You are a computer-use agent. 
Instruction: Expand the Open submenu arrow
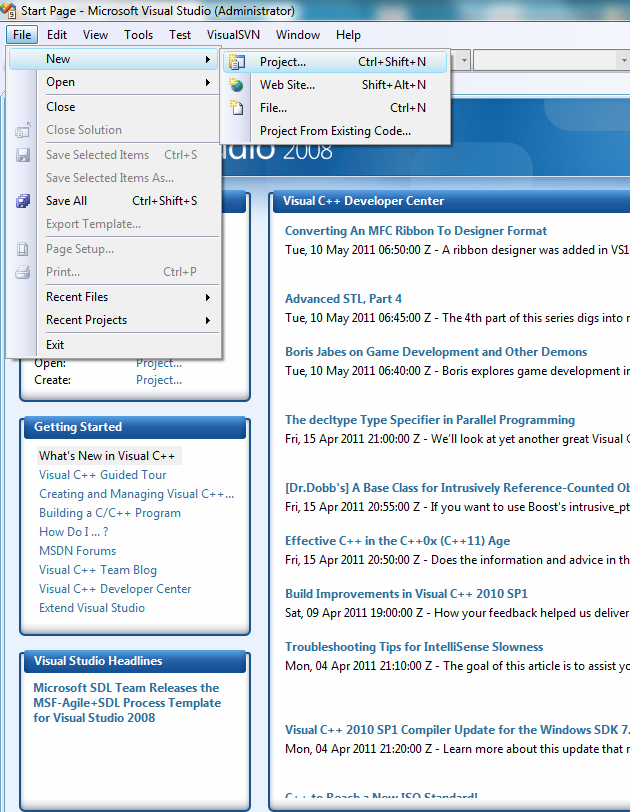click(208, 82)
